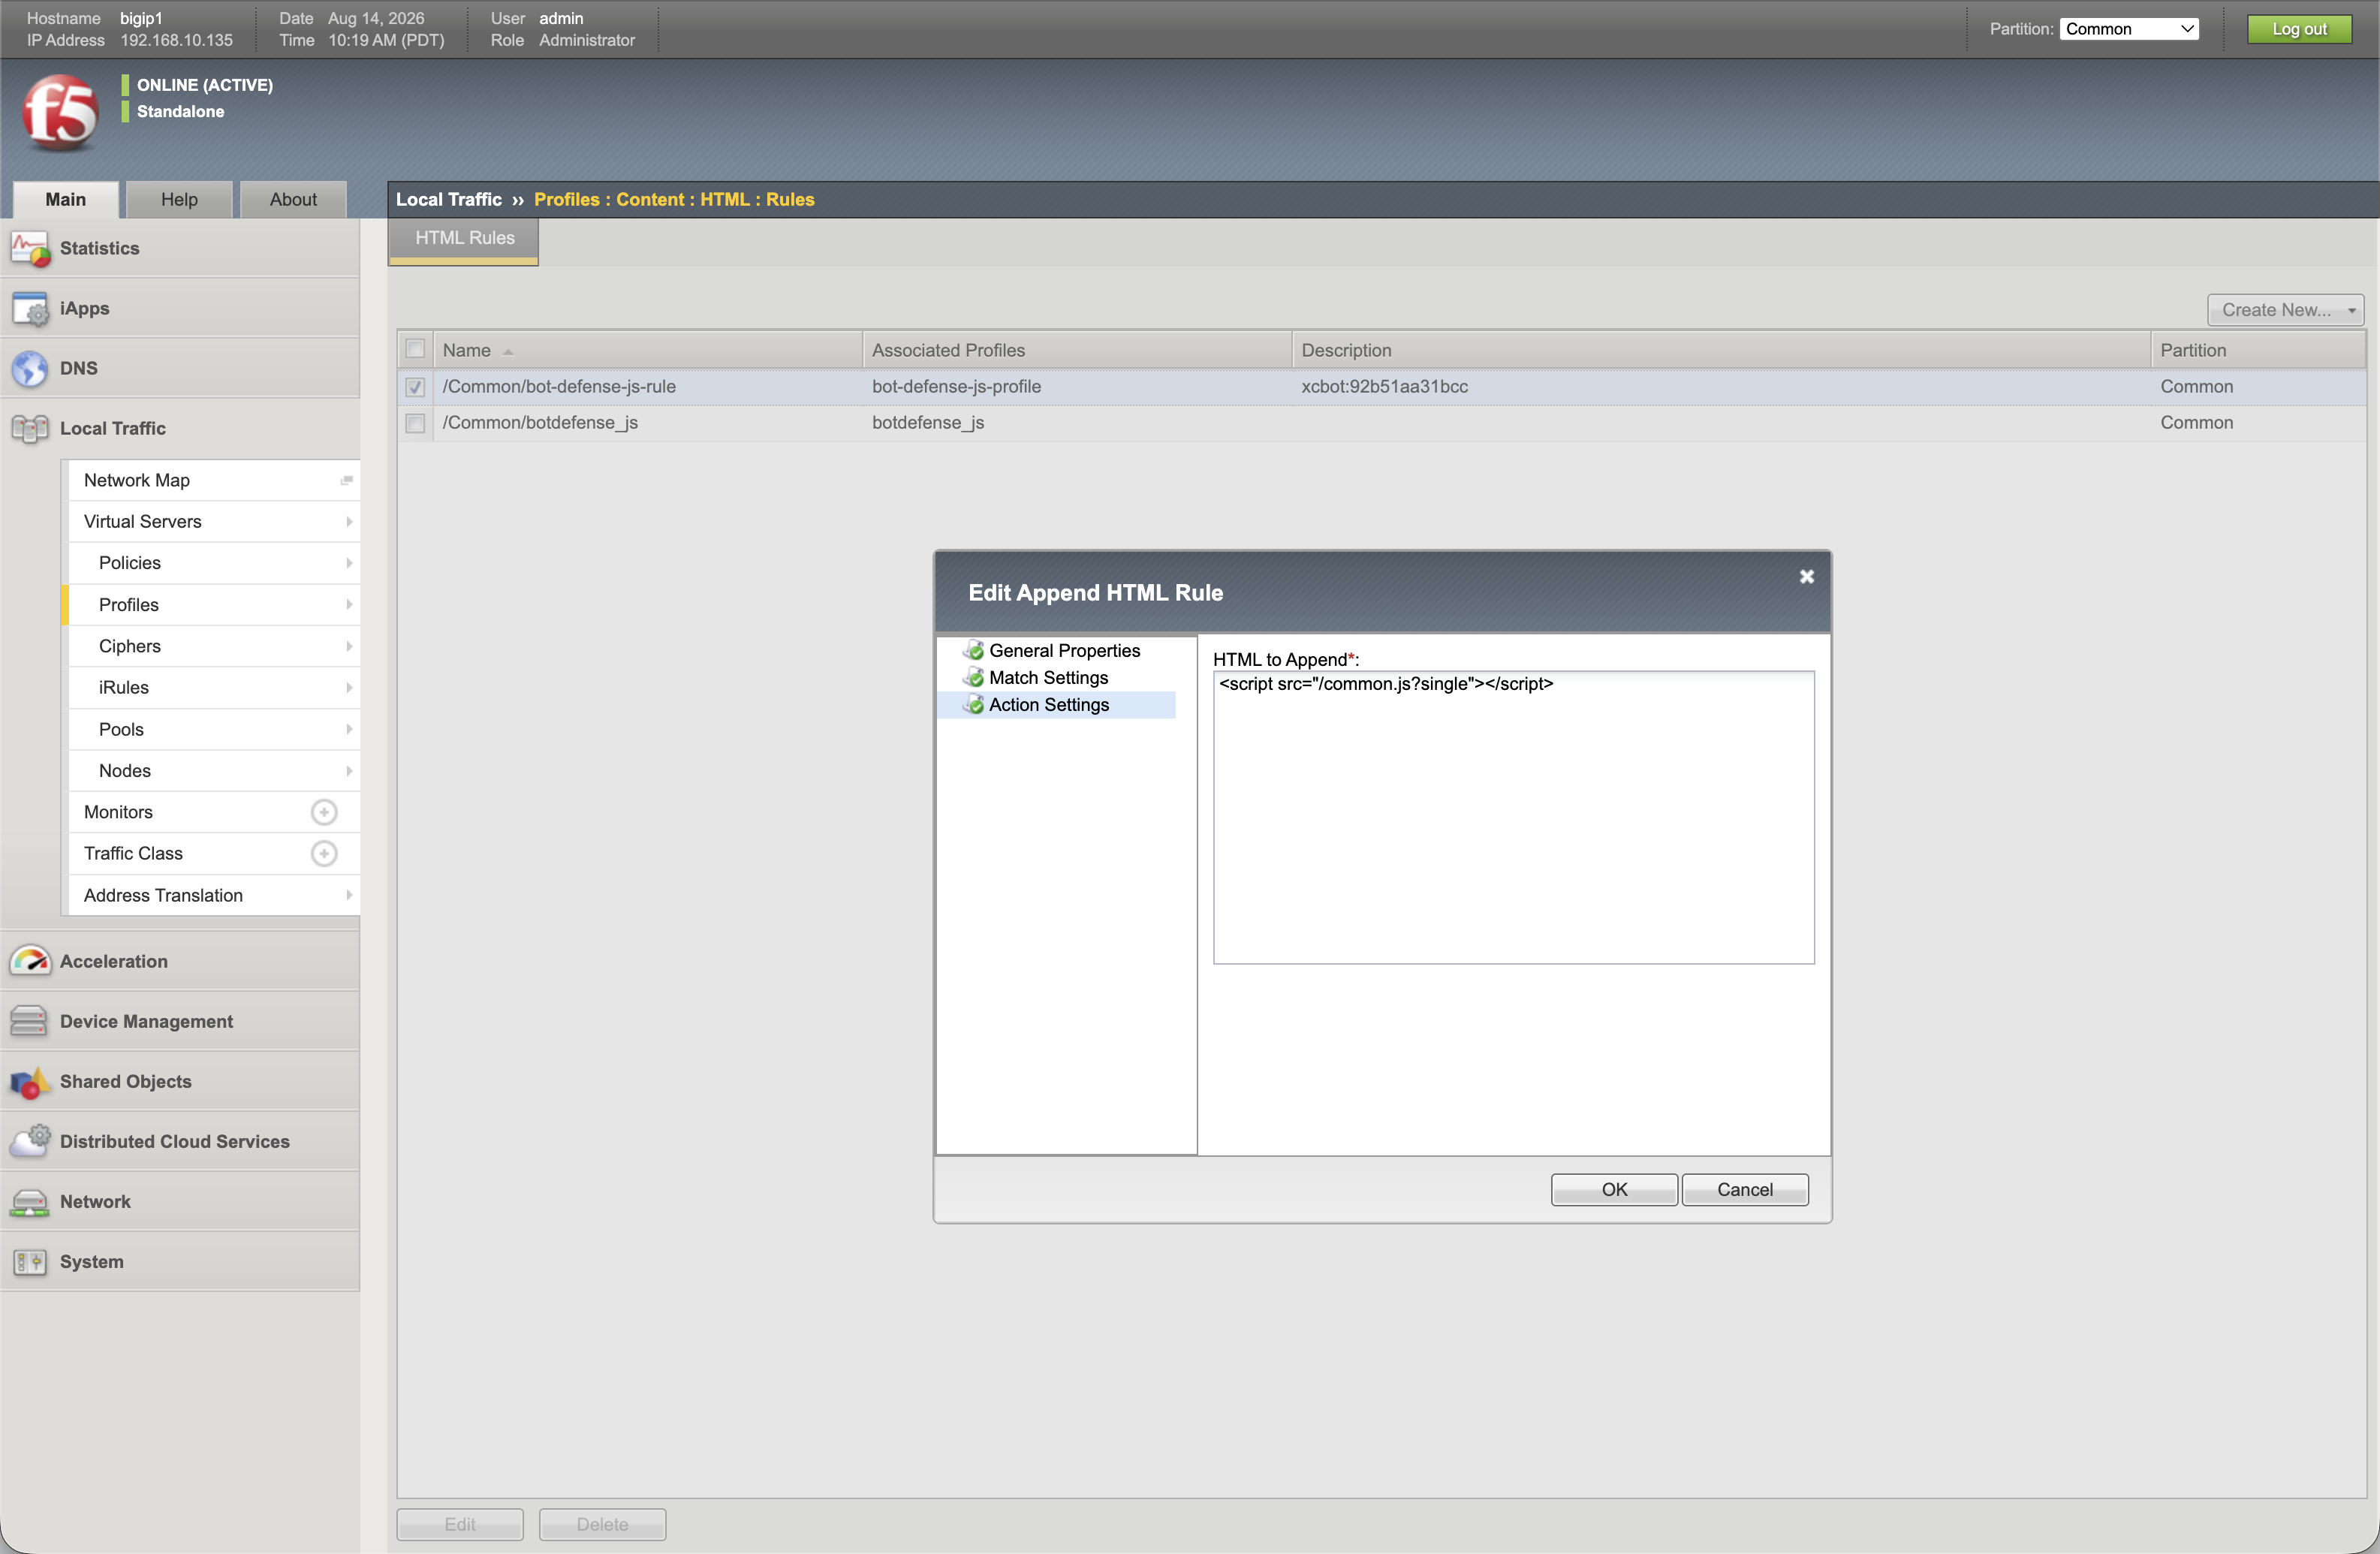Click the Network Map pop-out icon

pyautogui.click(x=347, y=481)
